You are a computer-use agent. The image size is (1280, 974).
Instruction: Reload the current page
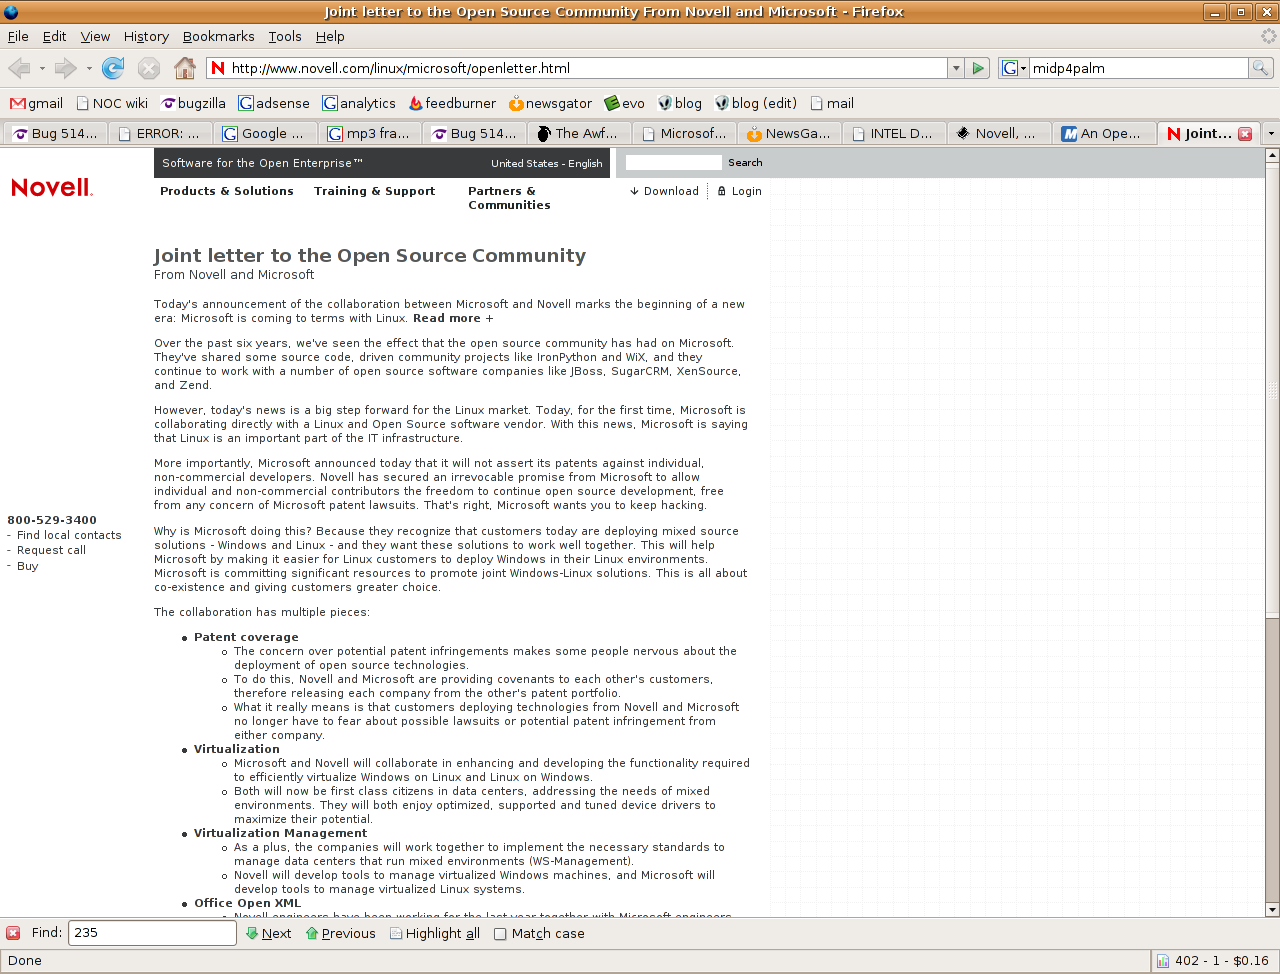point(113,68)
